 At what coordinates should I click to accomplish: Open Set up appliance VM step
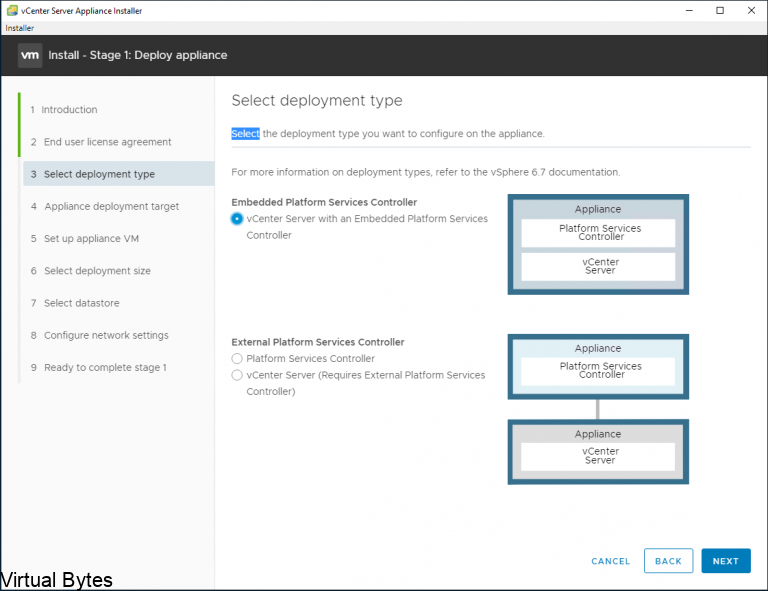point(85,238)
